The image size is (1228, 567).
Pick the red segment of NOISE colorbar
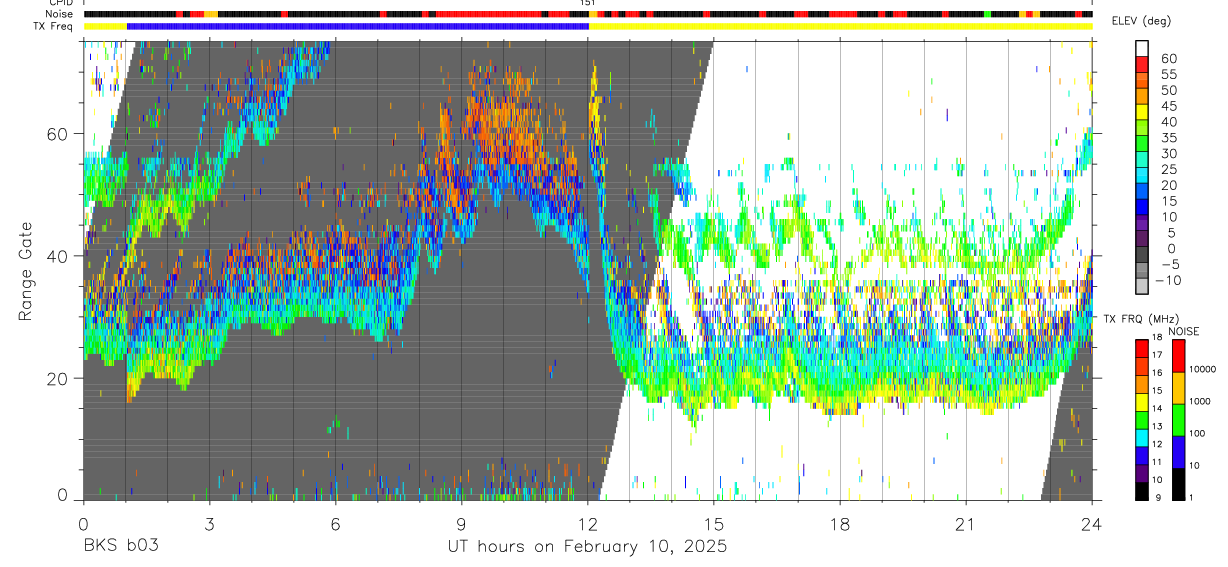click(x=1177, y=356)
